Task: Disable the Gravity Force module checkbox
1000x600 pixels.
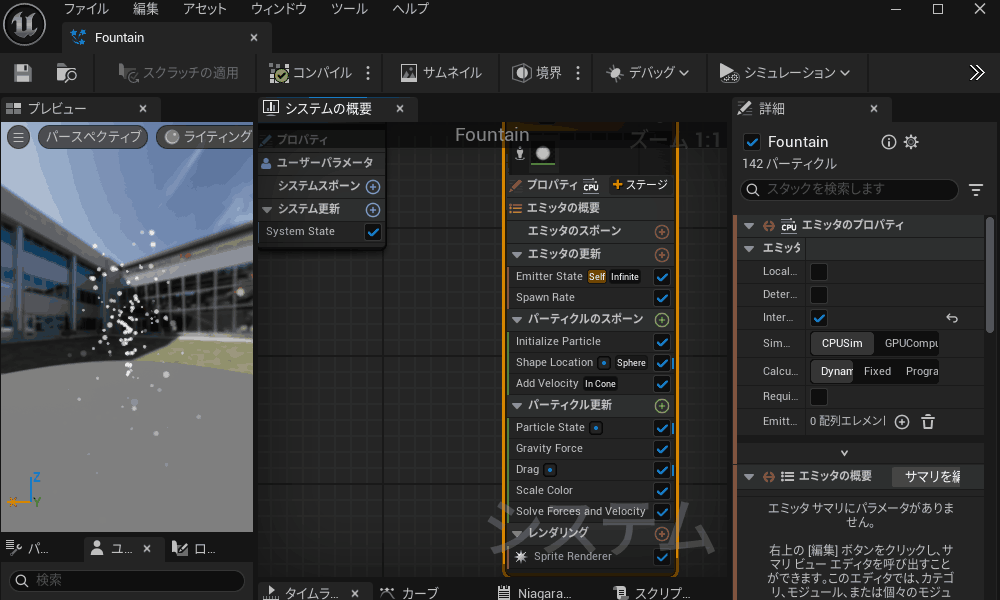Action: coord(661,449)
